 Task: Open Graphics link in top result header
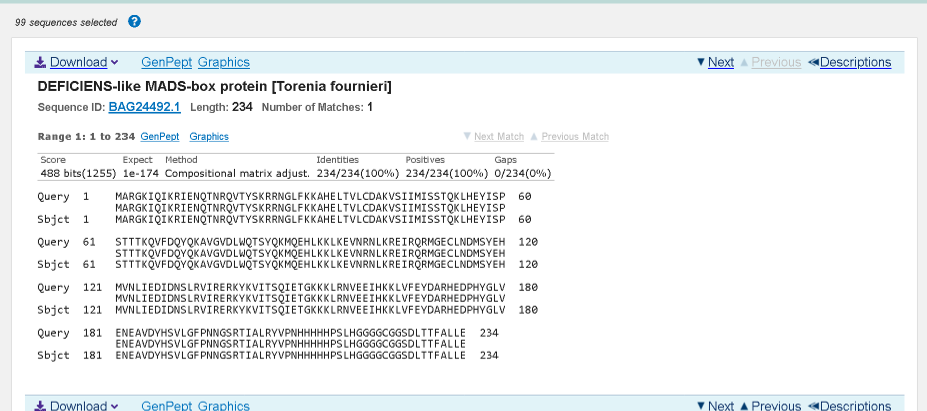point(223,62)
